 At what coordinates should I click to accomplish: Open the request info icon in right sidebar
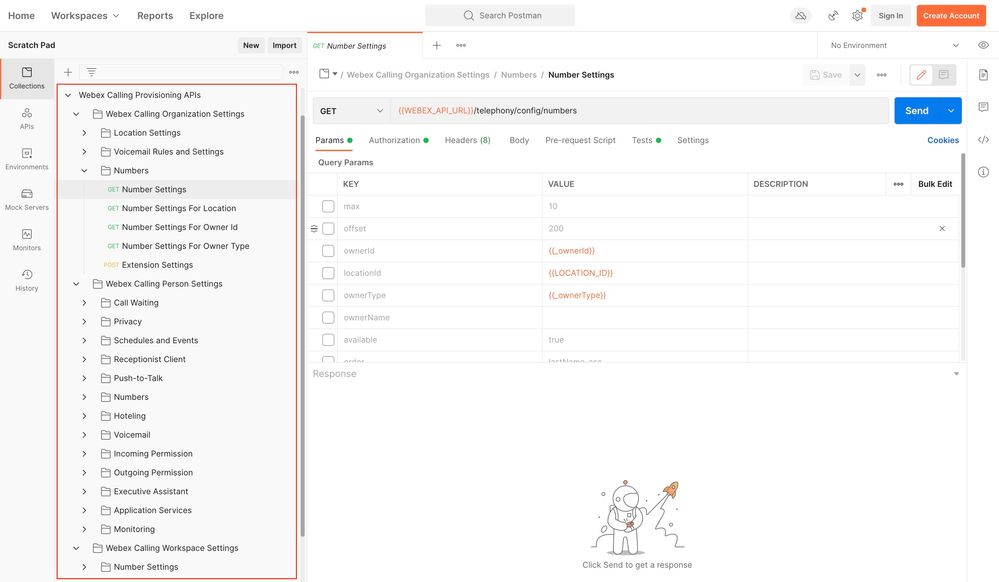(x=983, y=171)
